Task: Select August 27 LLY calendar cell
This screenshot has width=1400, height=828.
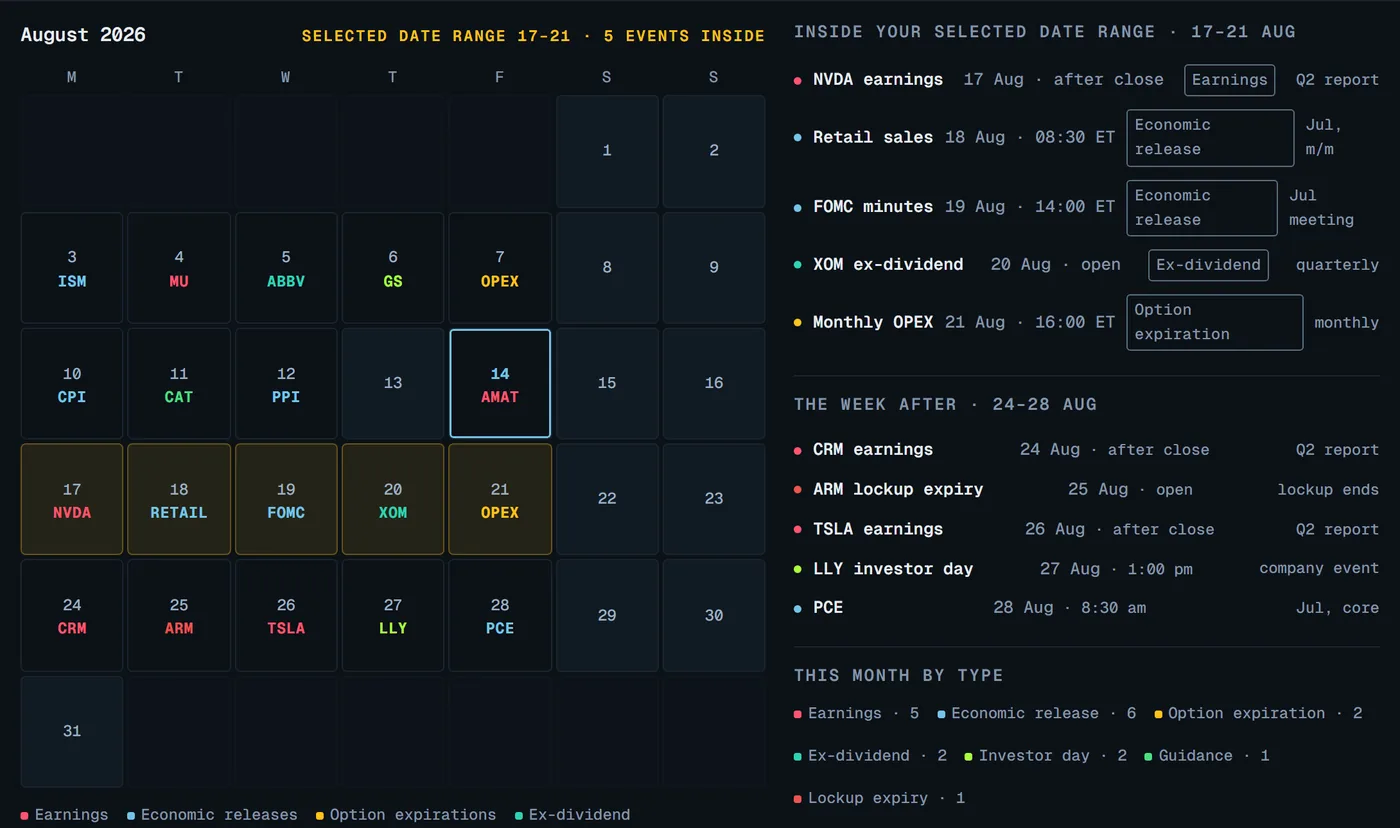Action: (393, 616)
